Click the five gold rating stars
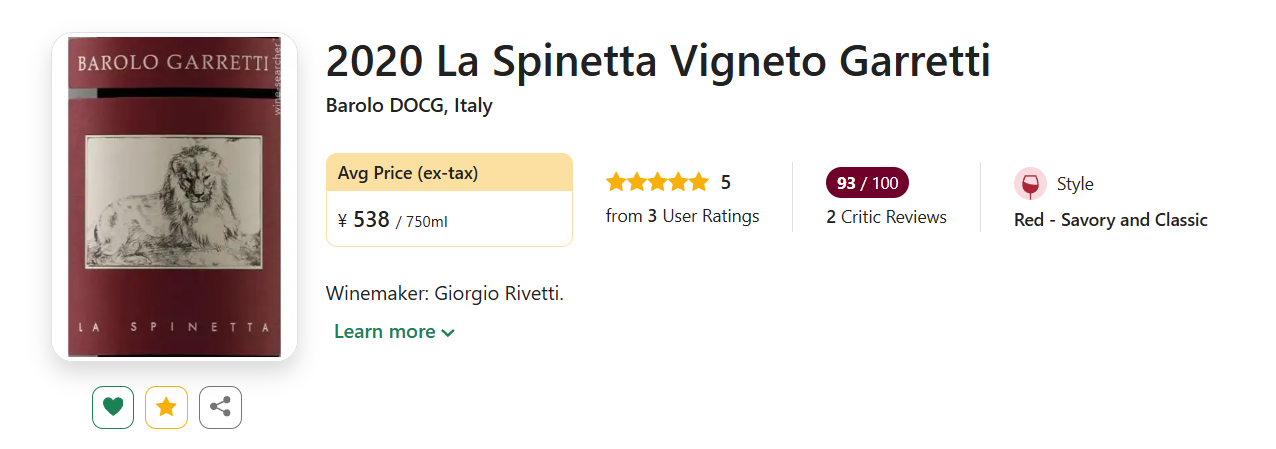This screenshot has height=449, width=1276. click(x=657, y=182)
